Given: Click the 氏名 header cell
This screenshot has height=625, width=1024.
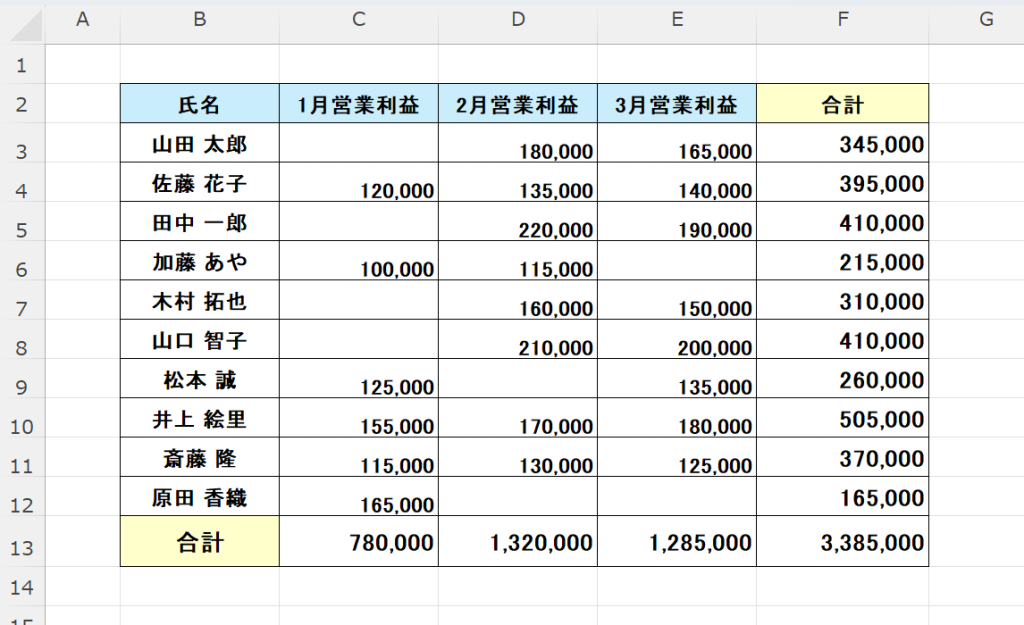Looking at the screenshot, I should click(x=199, y=104).
